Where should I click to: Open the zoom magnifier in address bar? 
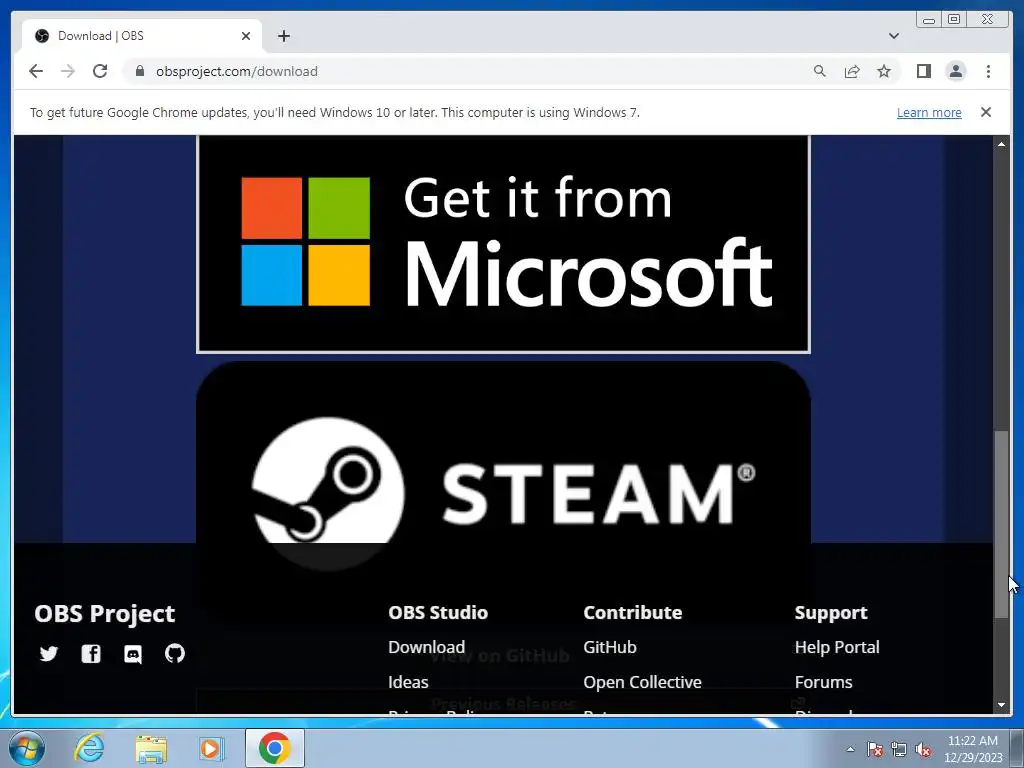pos(820,71)
